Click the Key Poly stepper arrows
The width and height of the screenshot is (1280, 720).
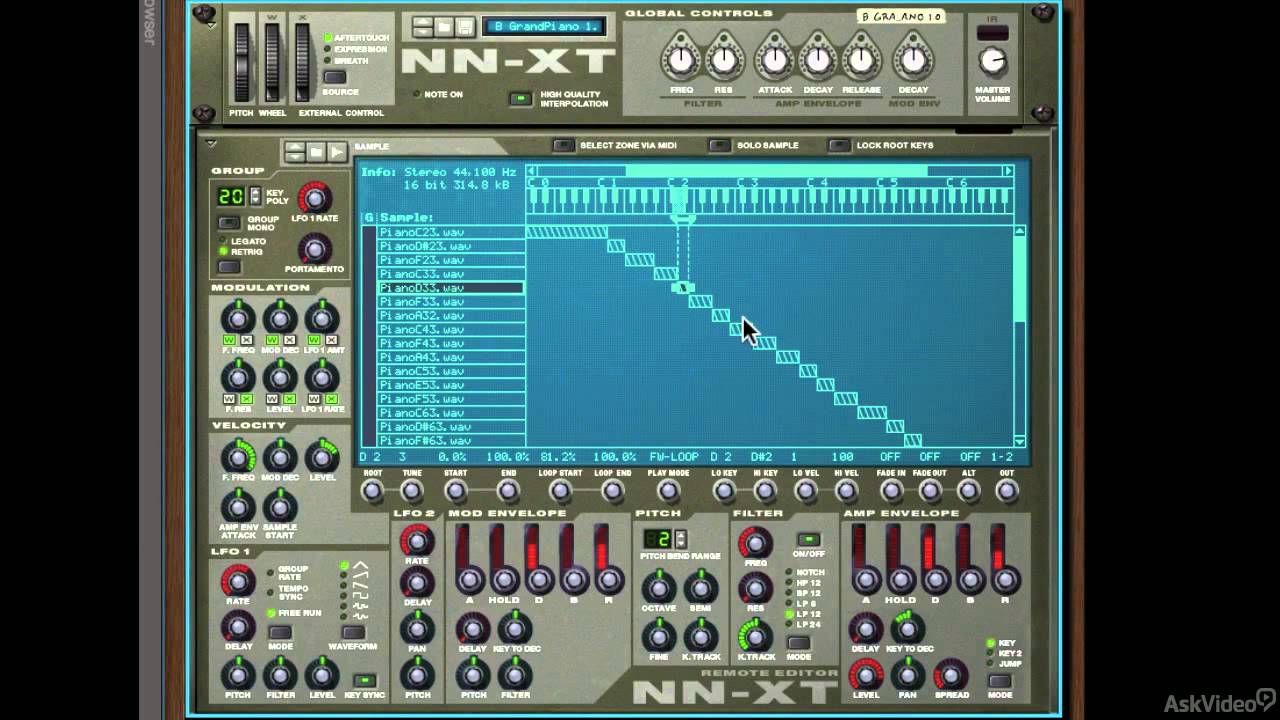pyautogui.click(x=256, y=196)
